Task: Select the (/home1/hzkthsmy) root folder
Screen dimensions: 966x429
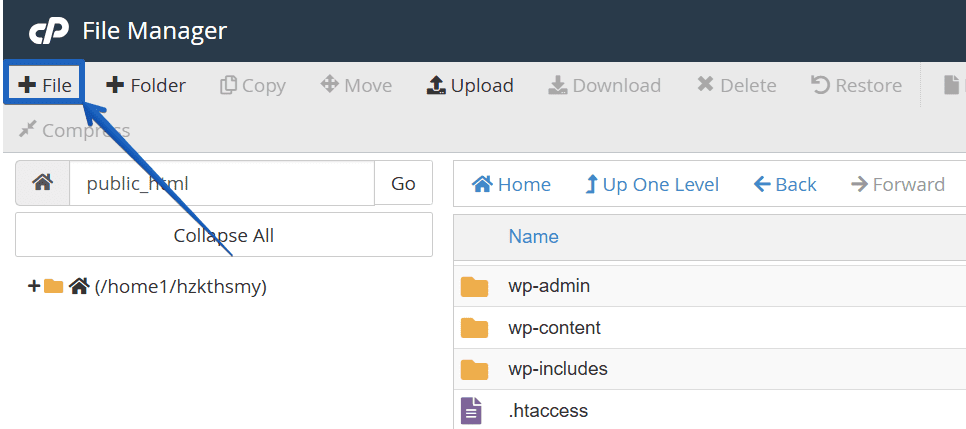Action: point(180,287)
